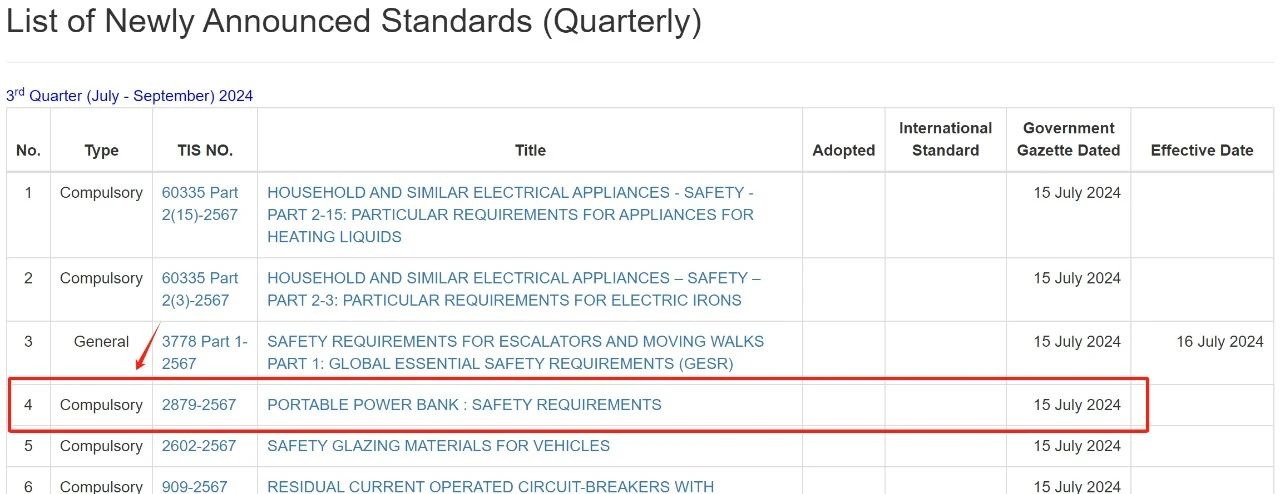The height and width of the screenshot is (494, 1280).
Task: Open heating liquids appliances standard title
Action: (x=510, y=214)
